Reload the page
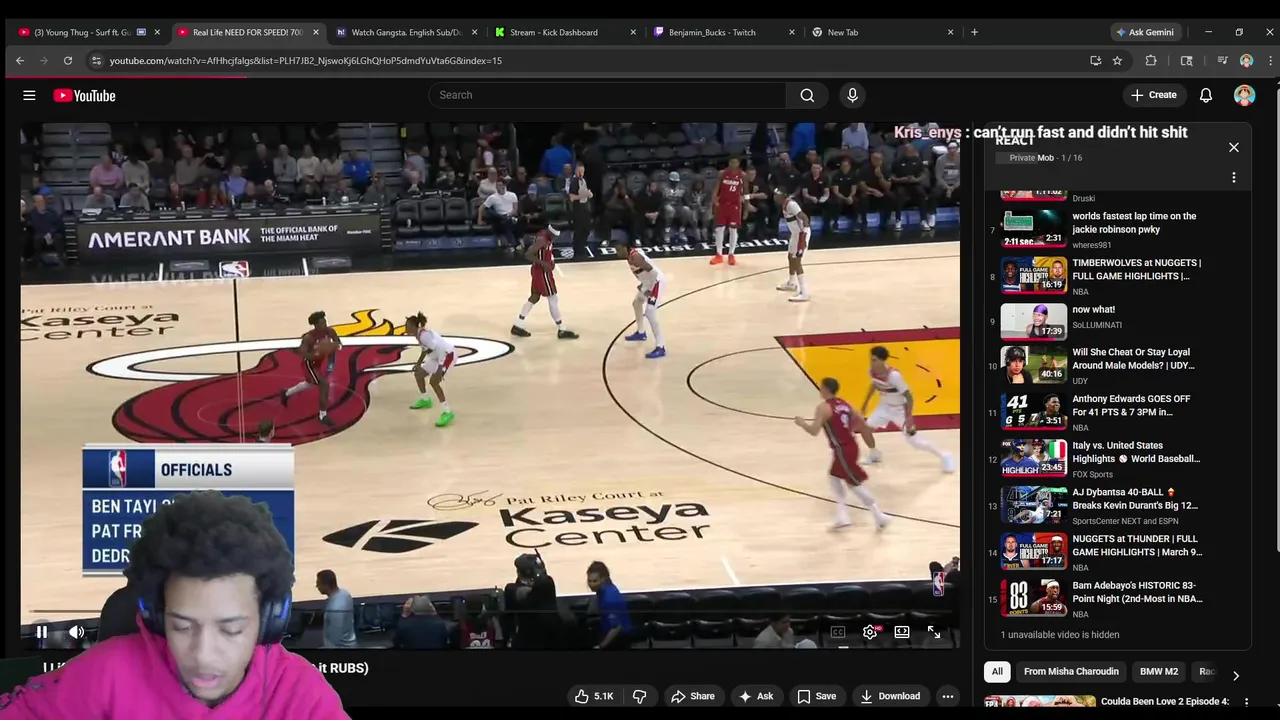The height and width of the screenshot is (720, 1280). click(x=68, y=61)
